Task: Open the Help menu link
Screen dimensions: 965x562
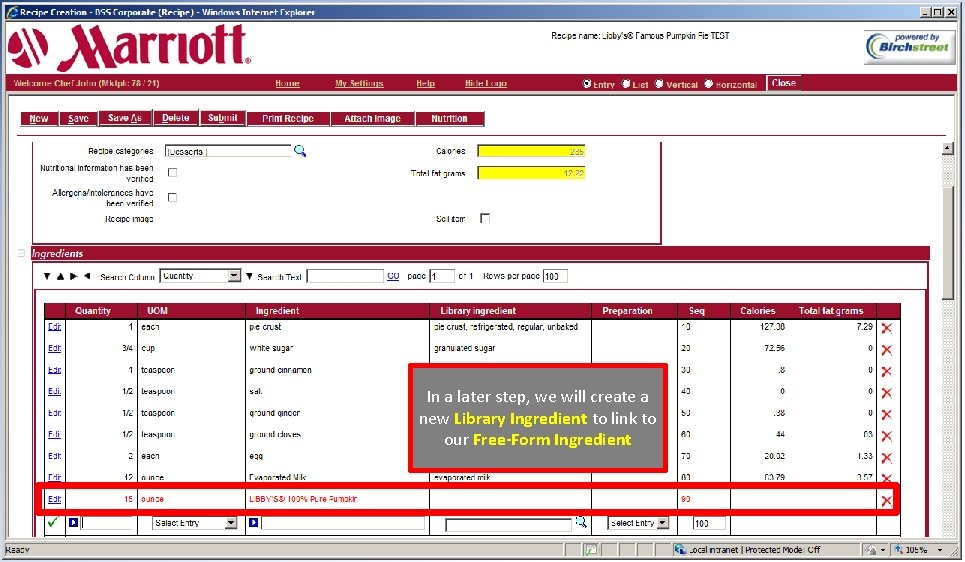Action: [x=425, y=84]
